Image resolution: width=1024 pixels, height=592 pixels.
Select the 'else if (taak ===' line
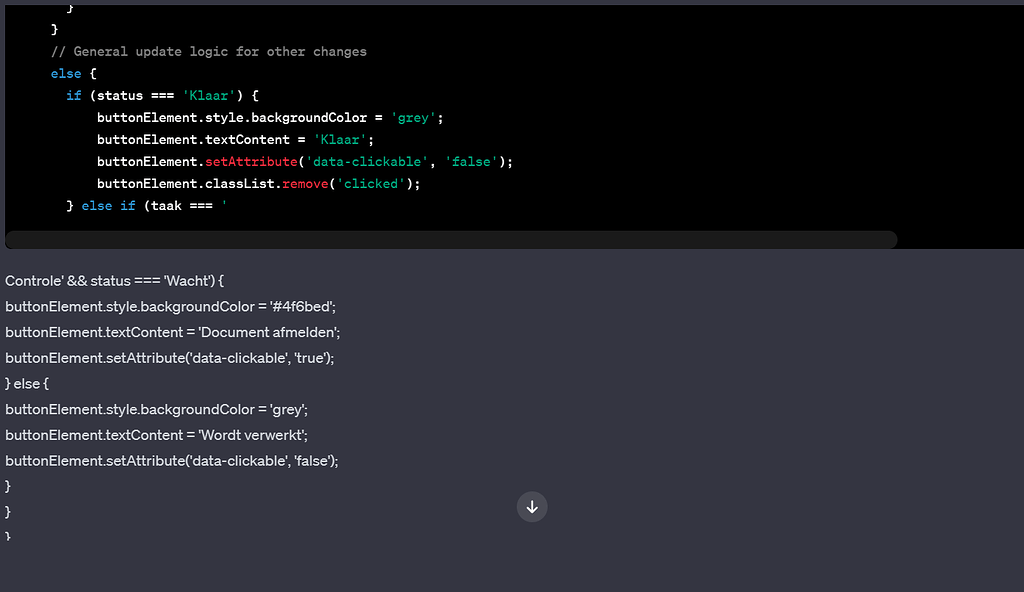point(145,205)
